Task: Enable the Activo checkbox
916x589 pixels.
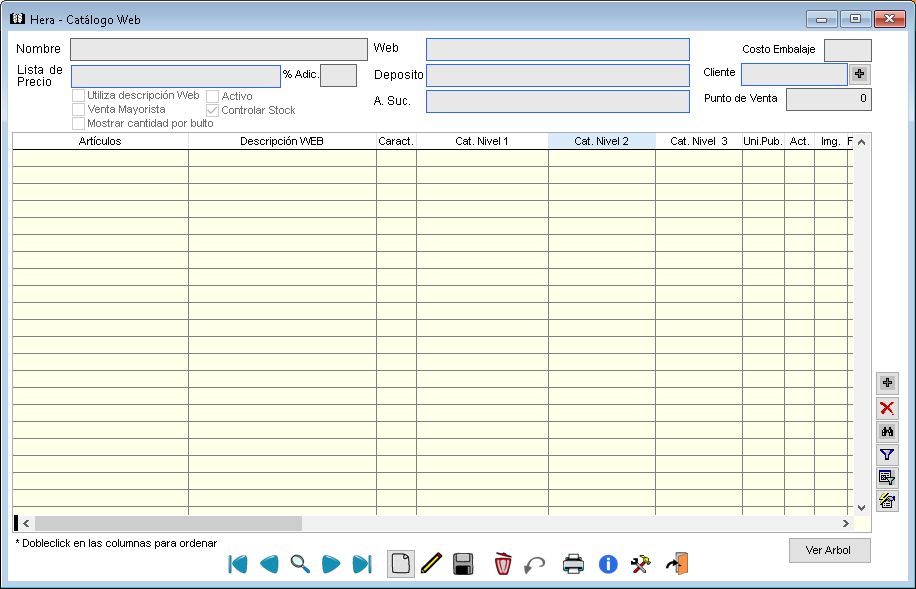Action: 212,96
